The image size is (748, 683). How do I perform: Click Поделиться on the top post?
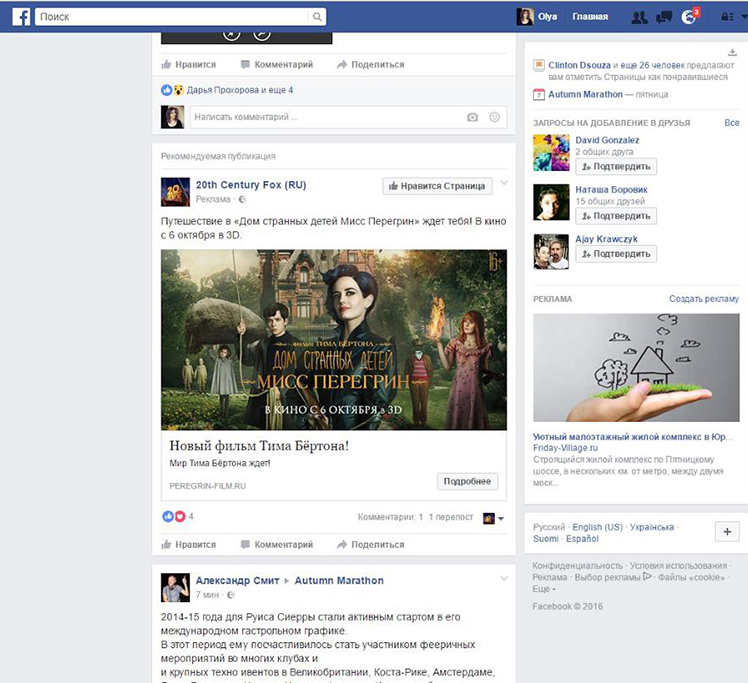tap(371, 64)
